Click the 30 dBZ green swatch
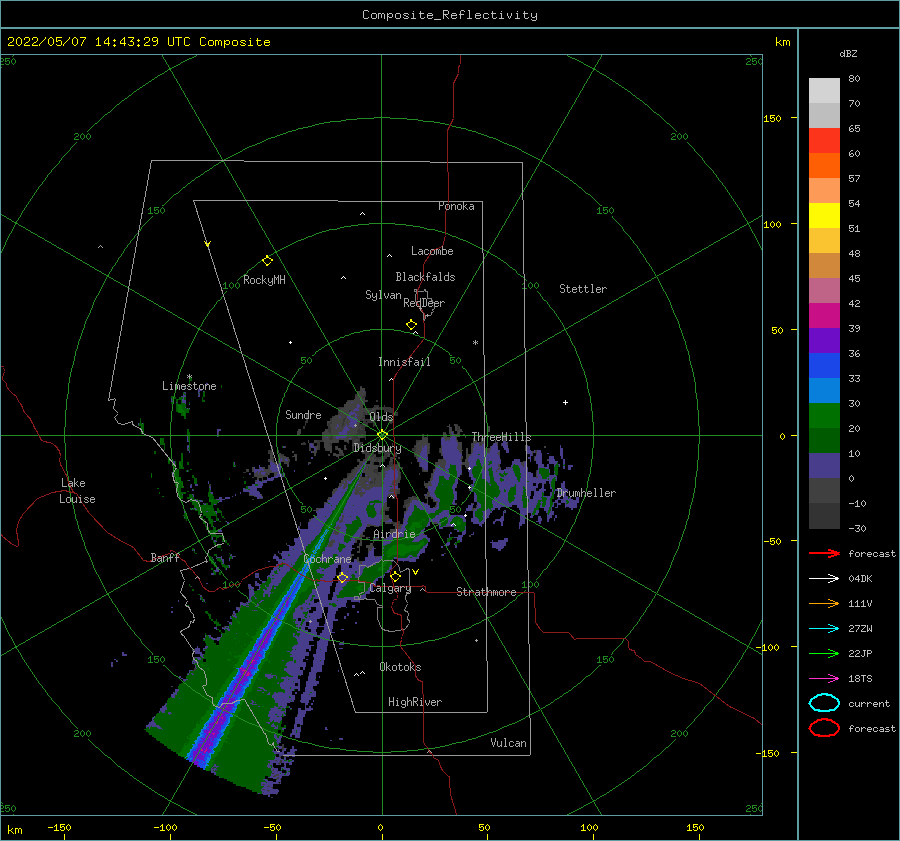 (x=824, y=416)
